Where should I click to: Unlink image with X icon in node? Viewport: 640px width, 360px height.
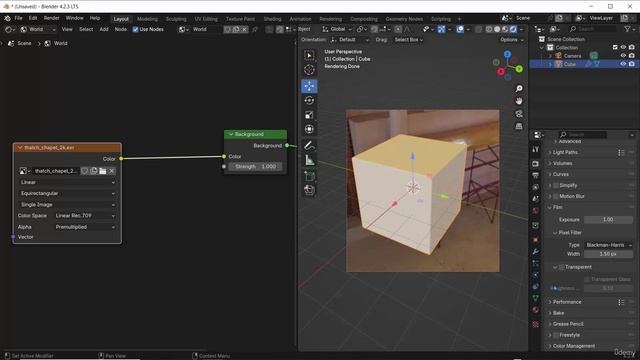[x=111, y=171]
